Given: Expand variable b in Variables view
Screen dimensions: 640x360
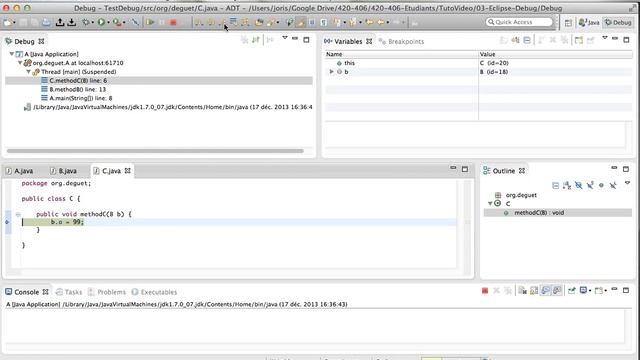Looking at the screenshot, I should point(331,72).
